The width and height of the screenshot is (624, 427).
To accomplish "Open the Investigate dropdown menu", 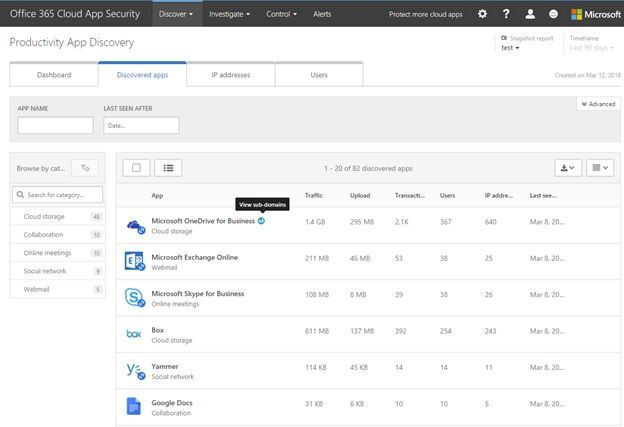I will pyautogui.click(x=229, y=14).
